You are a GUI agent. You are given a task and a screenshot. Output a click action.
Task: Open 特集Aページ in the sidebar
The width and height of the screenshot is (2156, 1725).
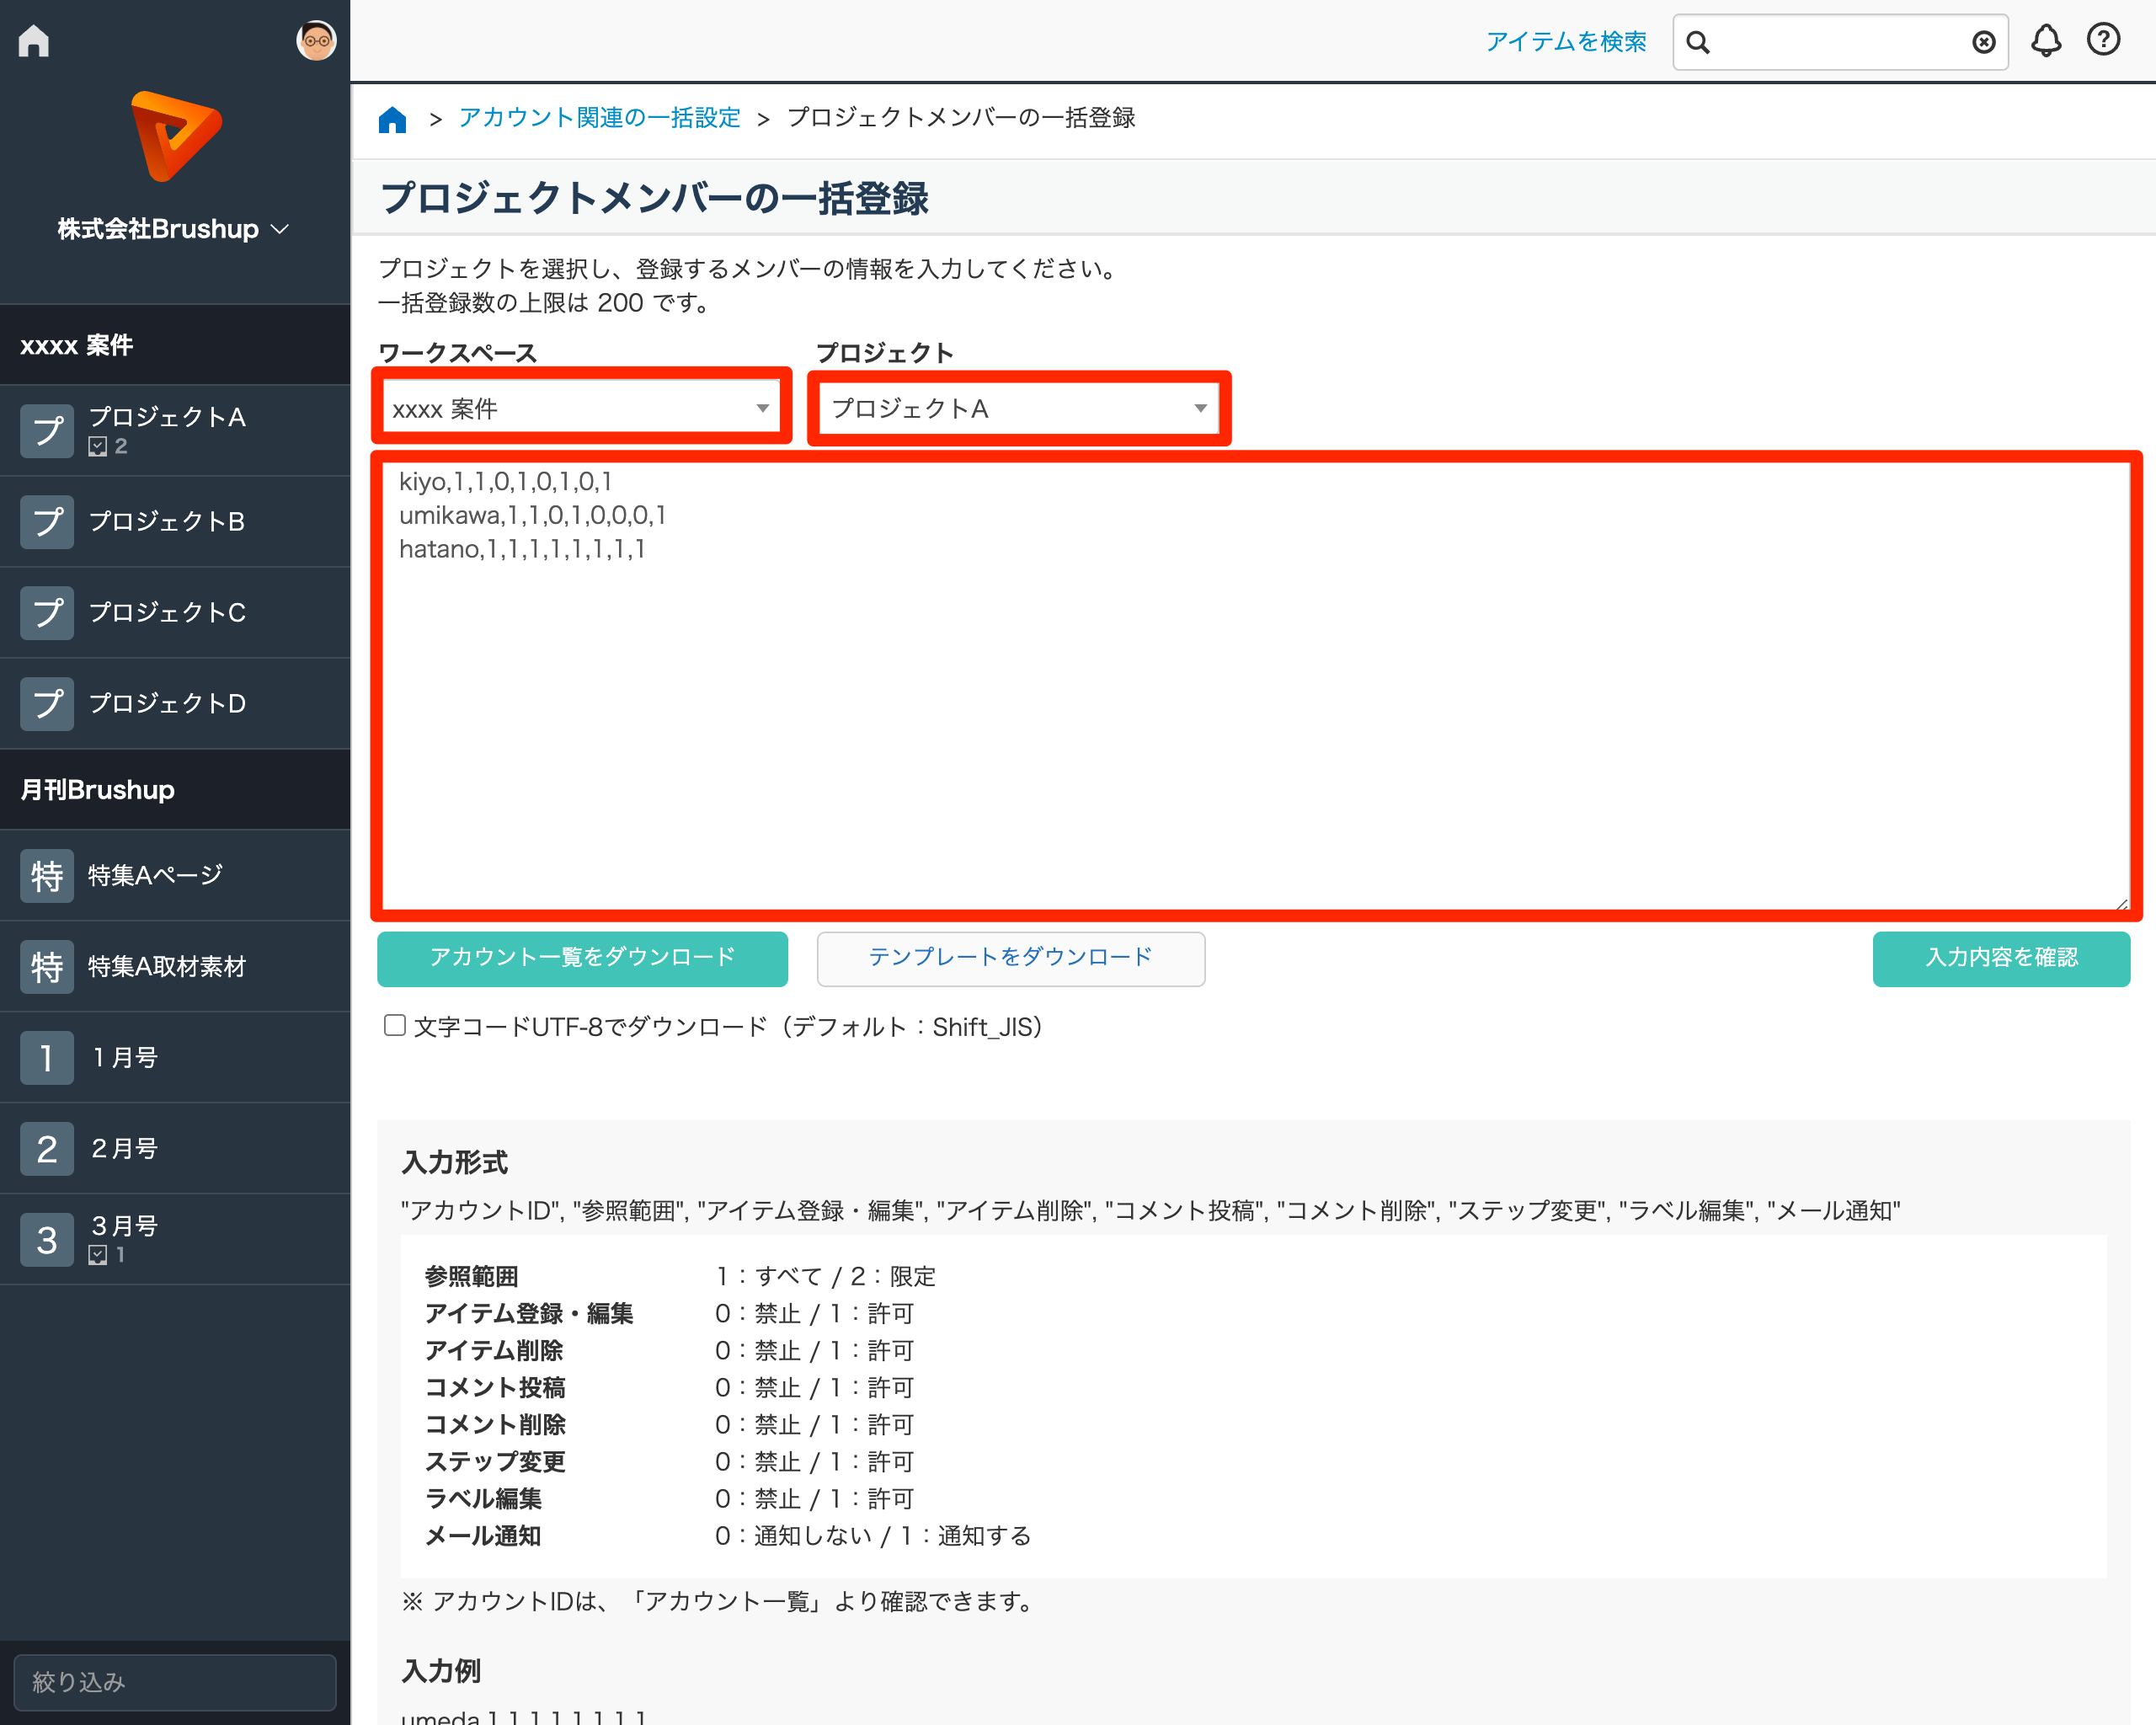pyautogui.click(x=156, y=875)
